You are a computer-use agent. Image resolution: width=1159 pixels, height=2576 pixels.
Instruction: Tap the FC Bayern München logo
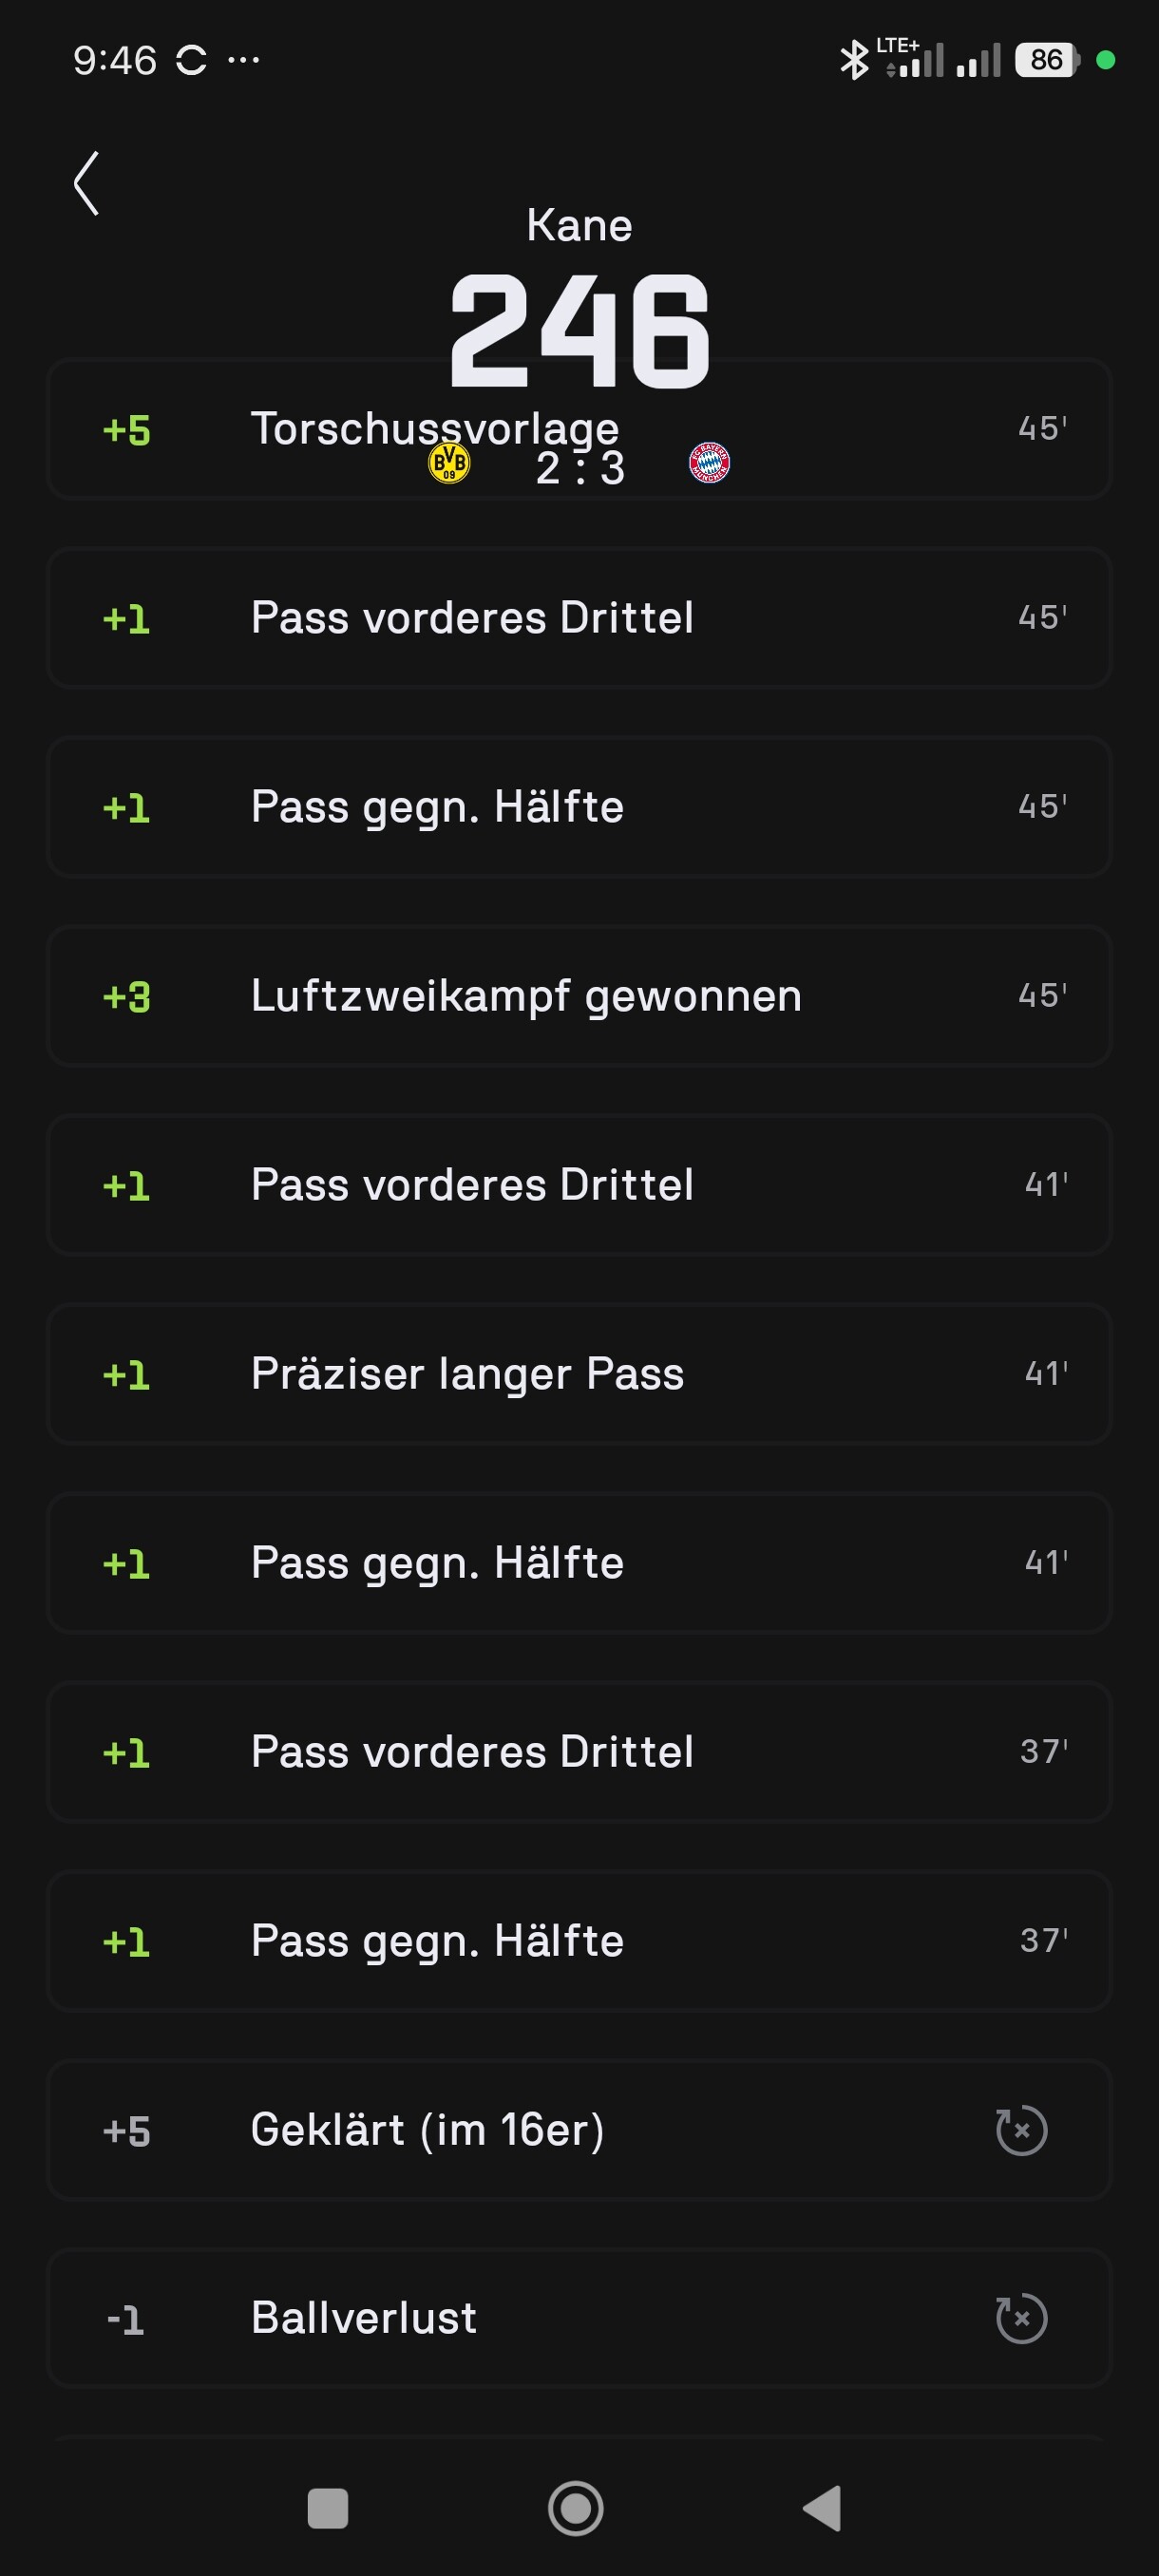pyautogui.click(x=709, y=463)
